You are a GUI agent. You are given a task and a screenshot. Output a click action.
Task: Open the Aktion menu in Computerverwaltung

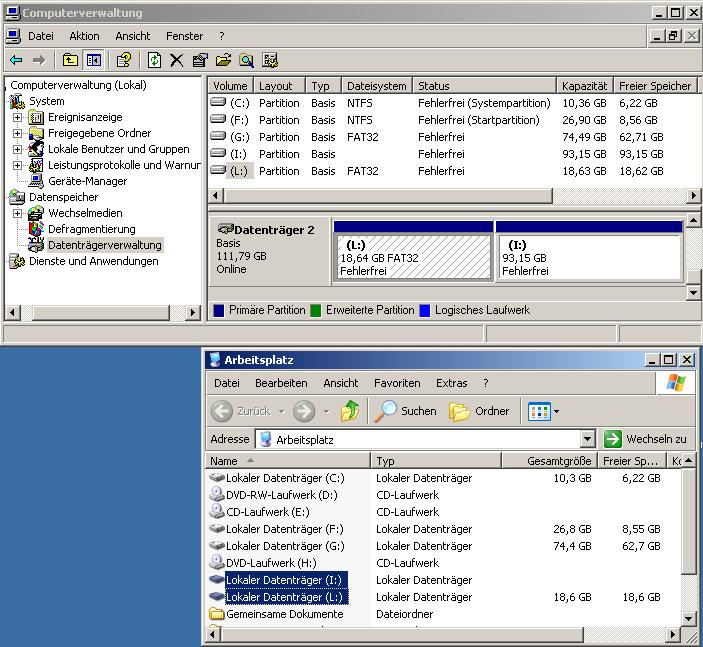click(84, 36)
